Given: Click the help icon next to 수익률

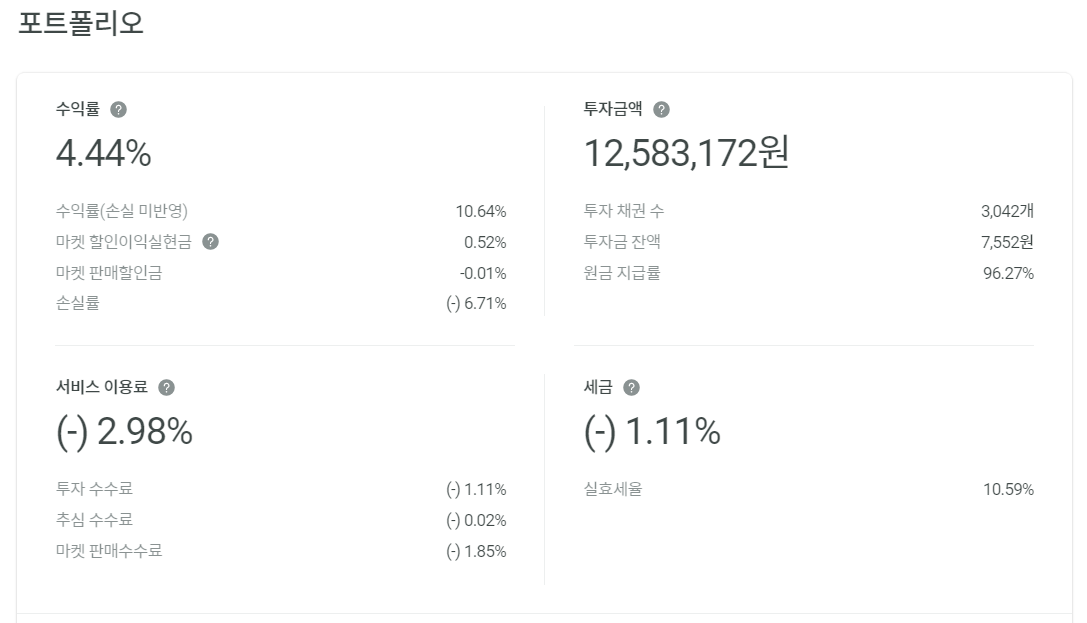Looking at the screenshot, I should 119,109.
